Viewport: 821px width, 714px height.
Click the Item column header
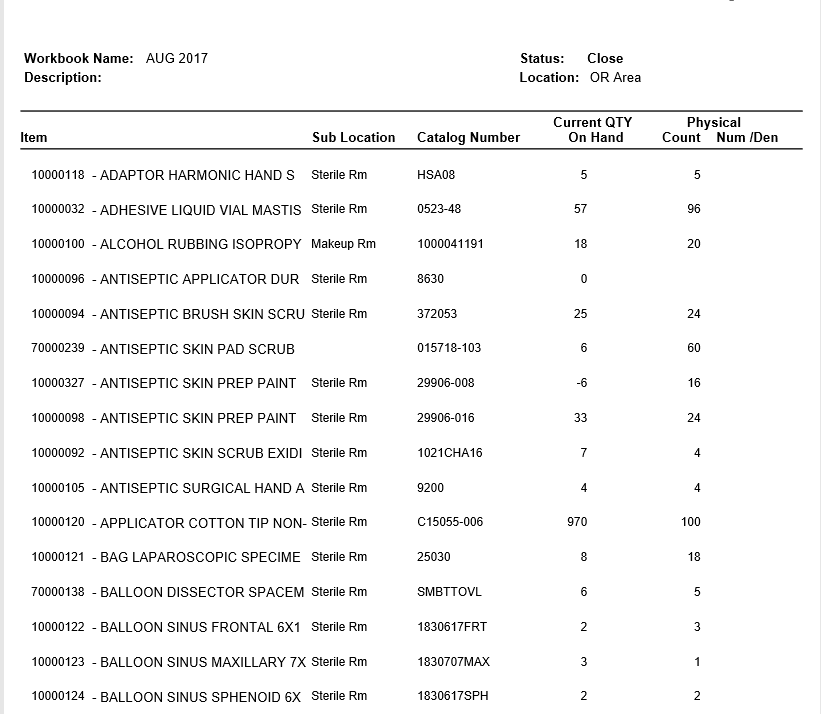coord(34,137)
